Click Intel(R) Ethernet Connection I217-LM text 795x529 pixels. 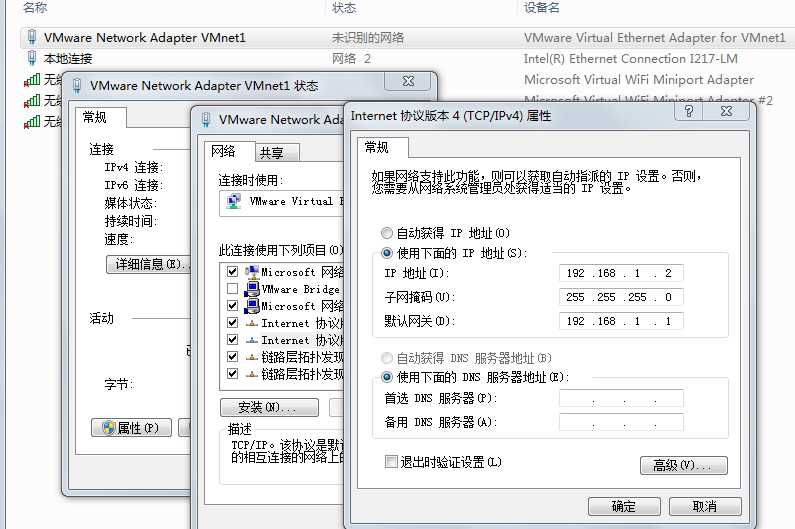(630, 58)
